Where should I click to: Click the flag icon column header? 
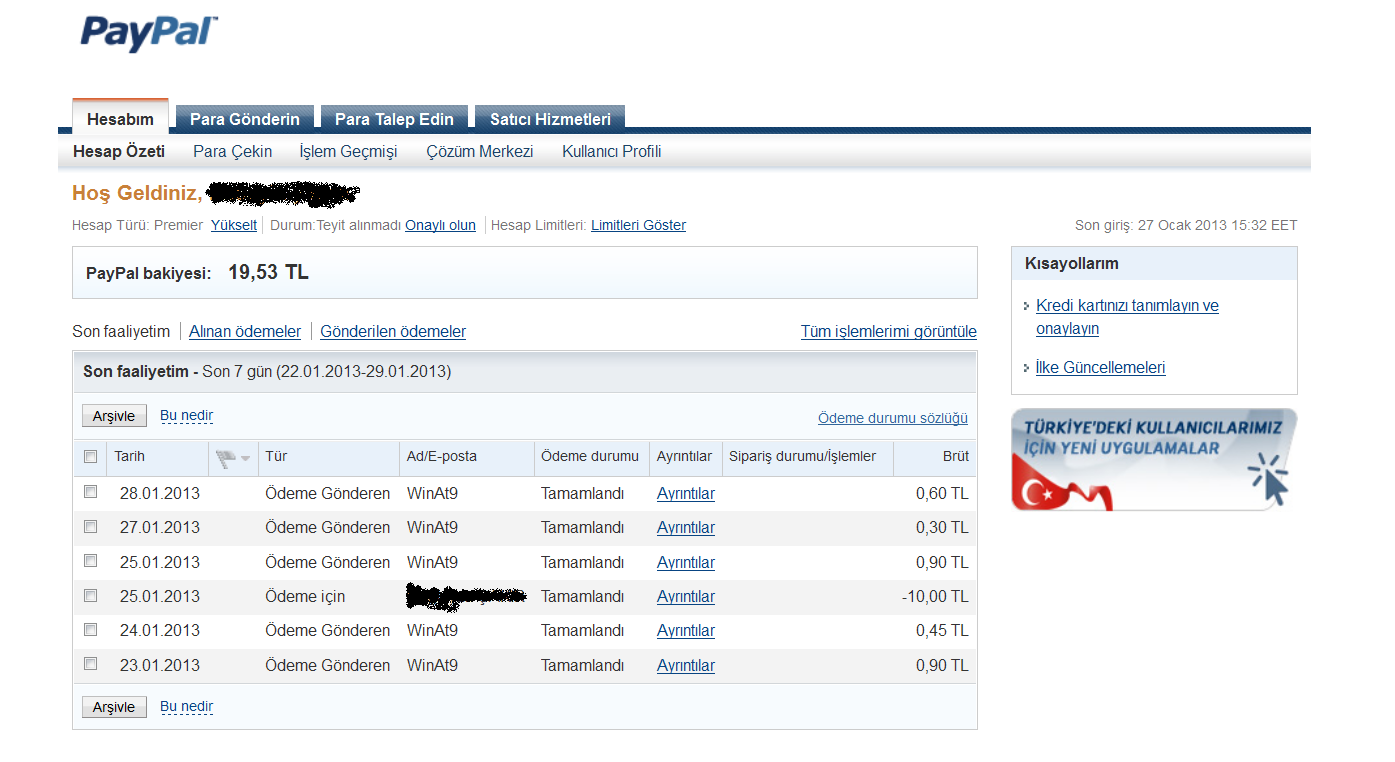pos(226,457)
